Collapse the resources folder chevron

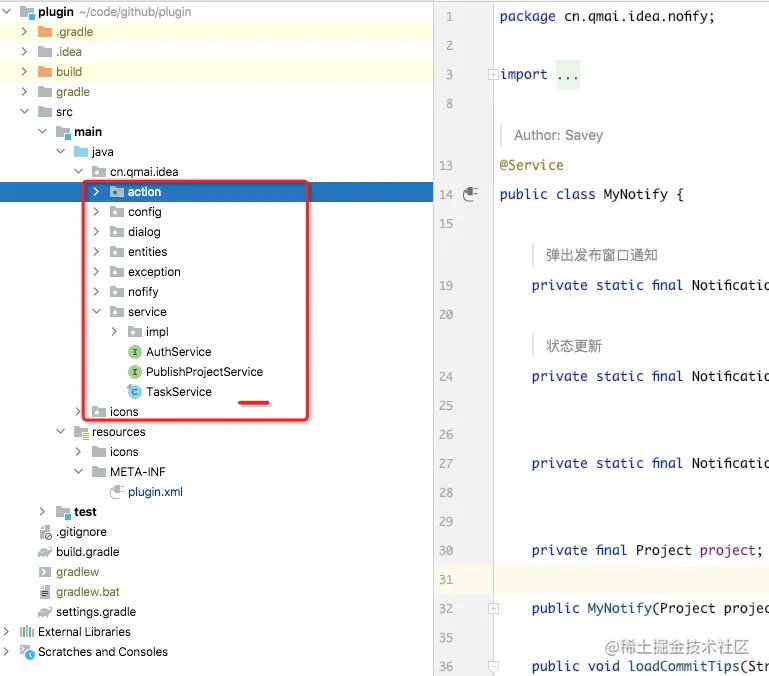60,431
